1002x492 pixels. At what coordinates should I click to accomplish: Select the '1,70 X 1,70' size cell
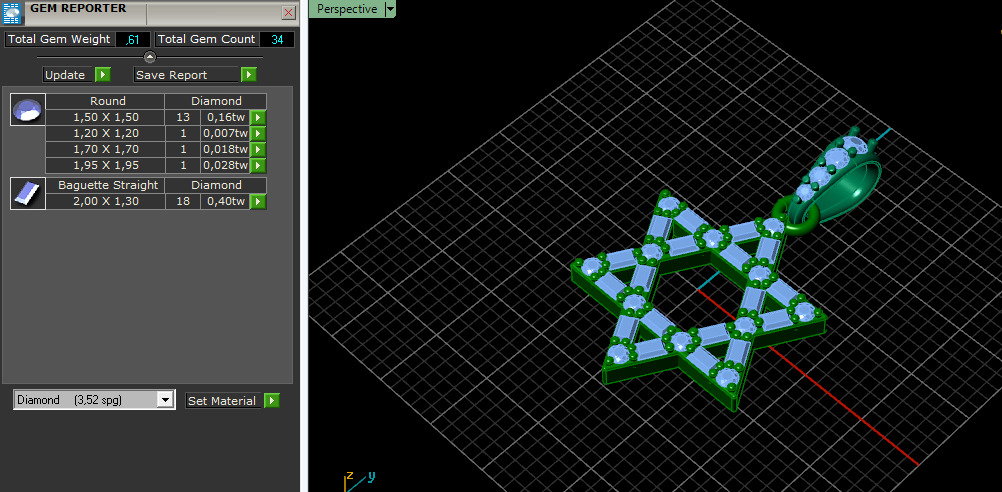(x=105, y=150)
